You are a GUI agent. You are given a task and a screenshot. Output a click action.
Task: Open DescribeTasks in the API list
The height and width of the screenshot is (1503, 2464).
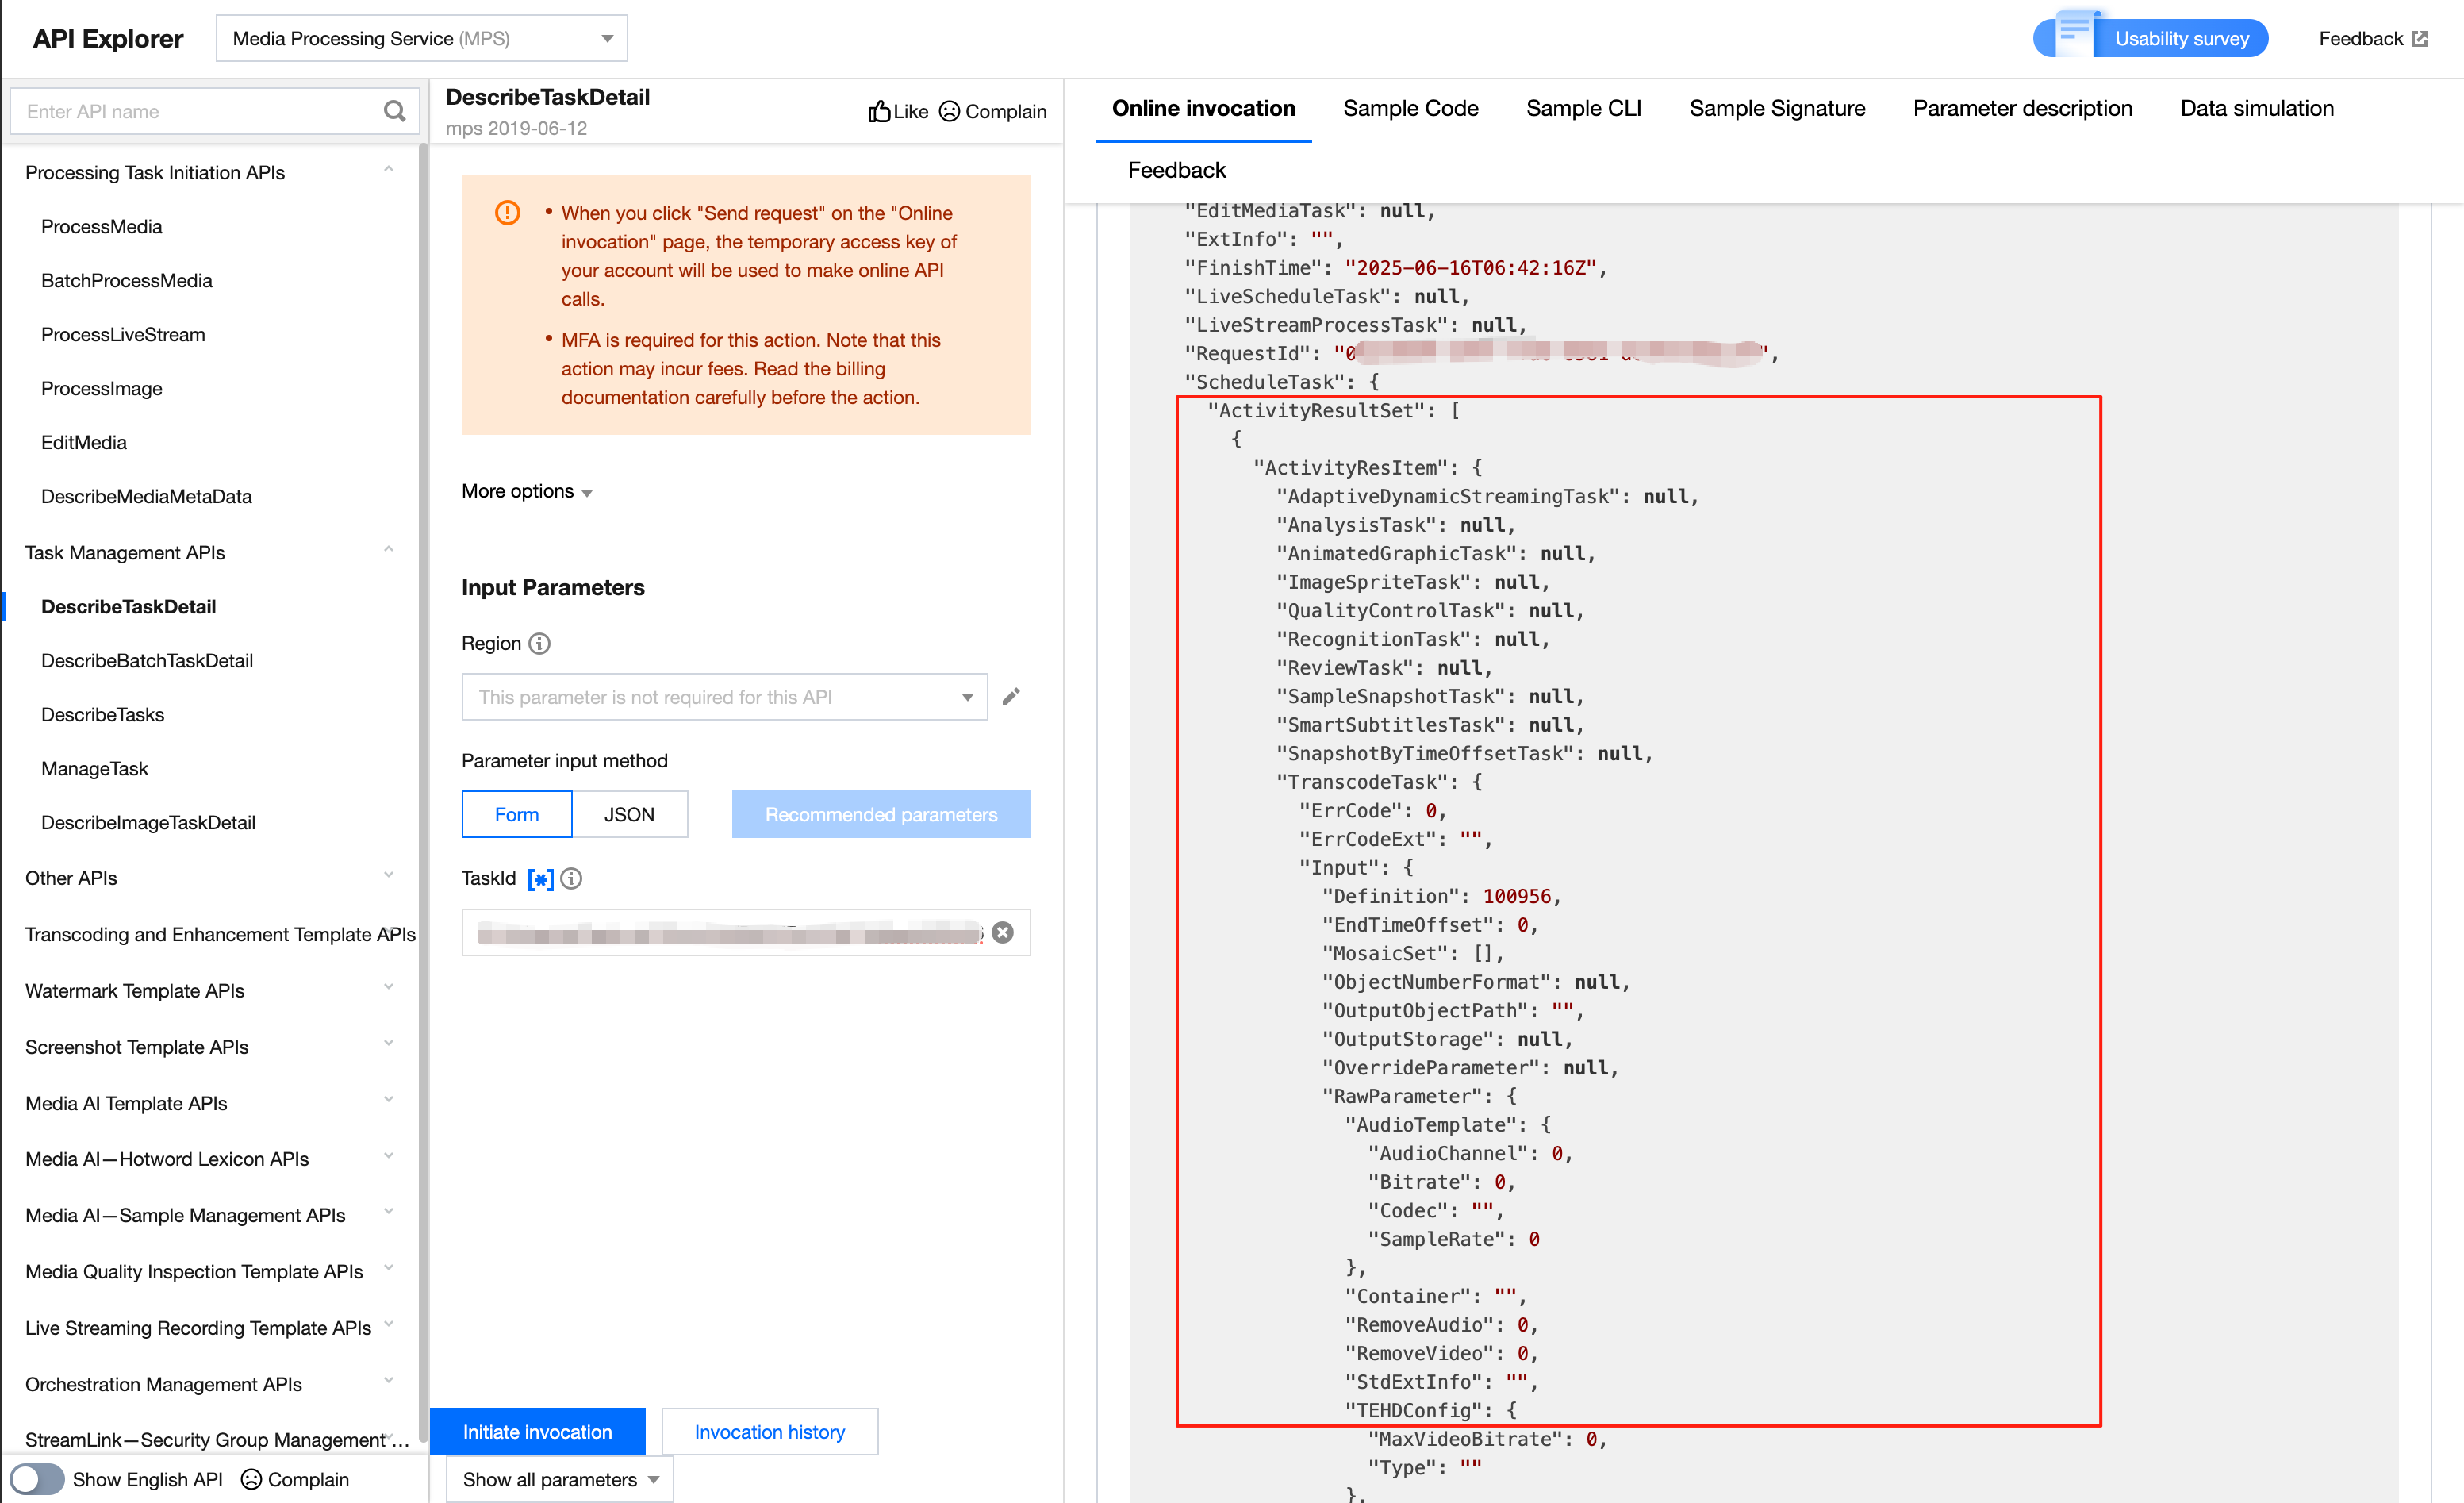point(102,714)
